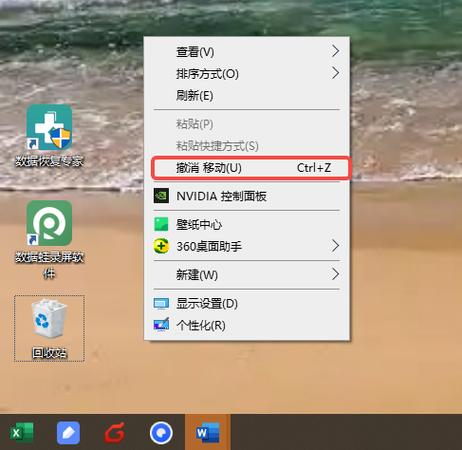Open the blue notes app in taskbar
The width and height of the screenshot is (462, 450).
click(68, 433)
